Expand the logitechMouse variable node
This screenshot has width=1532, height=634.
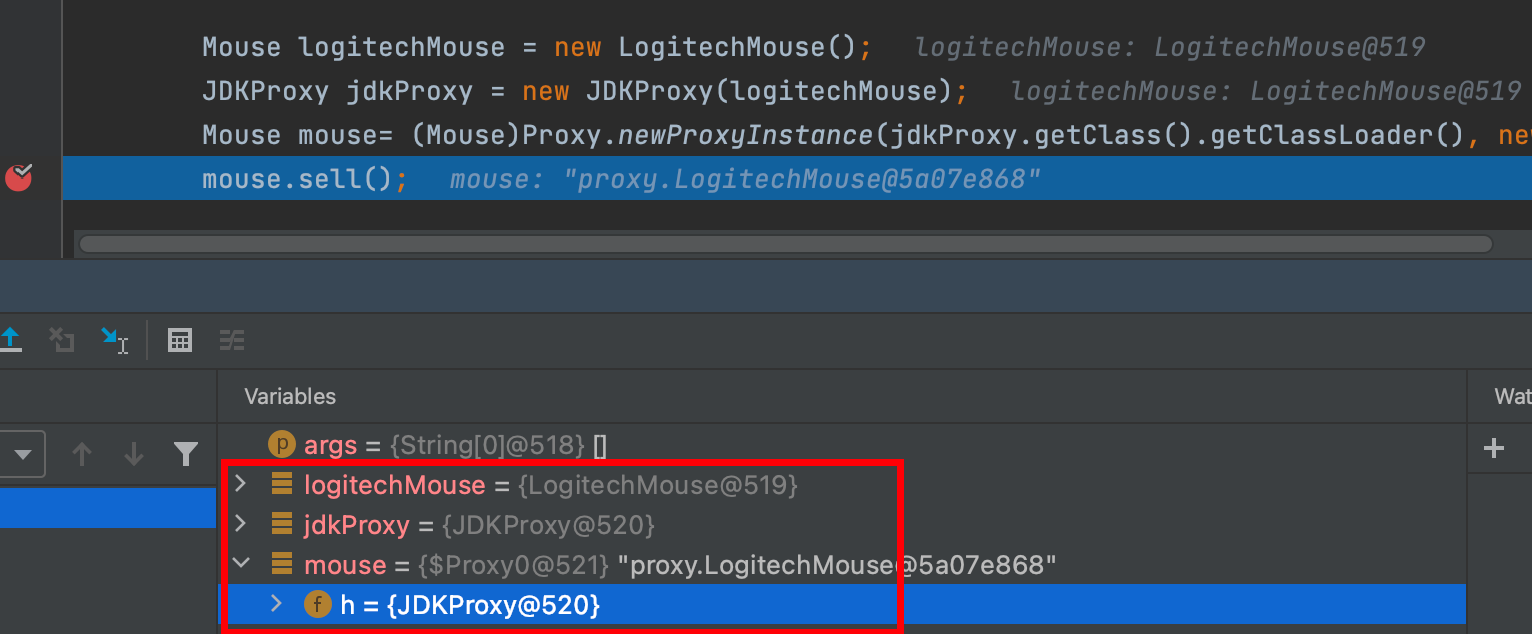[240, 485]
